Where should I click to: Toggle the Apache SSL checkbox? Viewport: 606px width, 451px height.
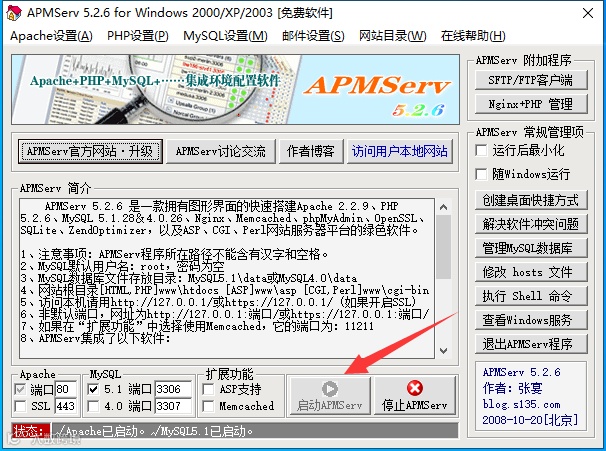coord(20,406)
